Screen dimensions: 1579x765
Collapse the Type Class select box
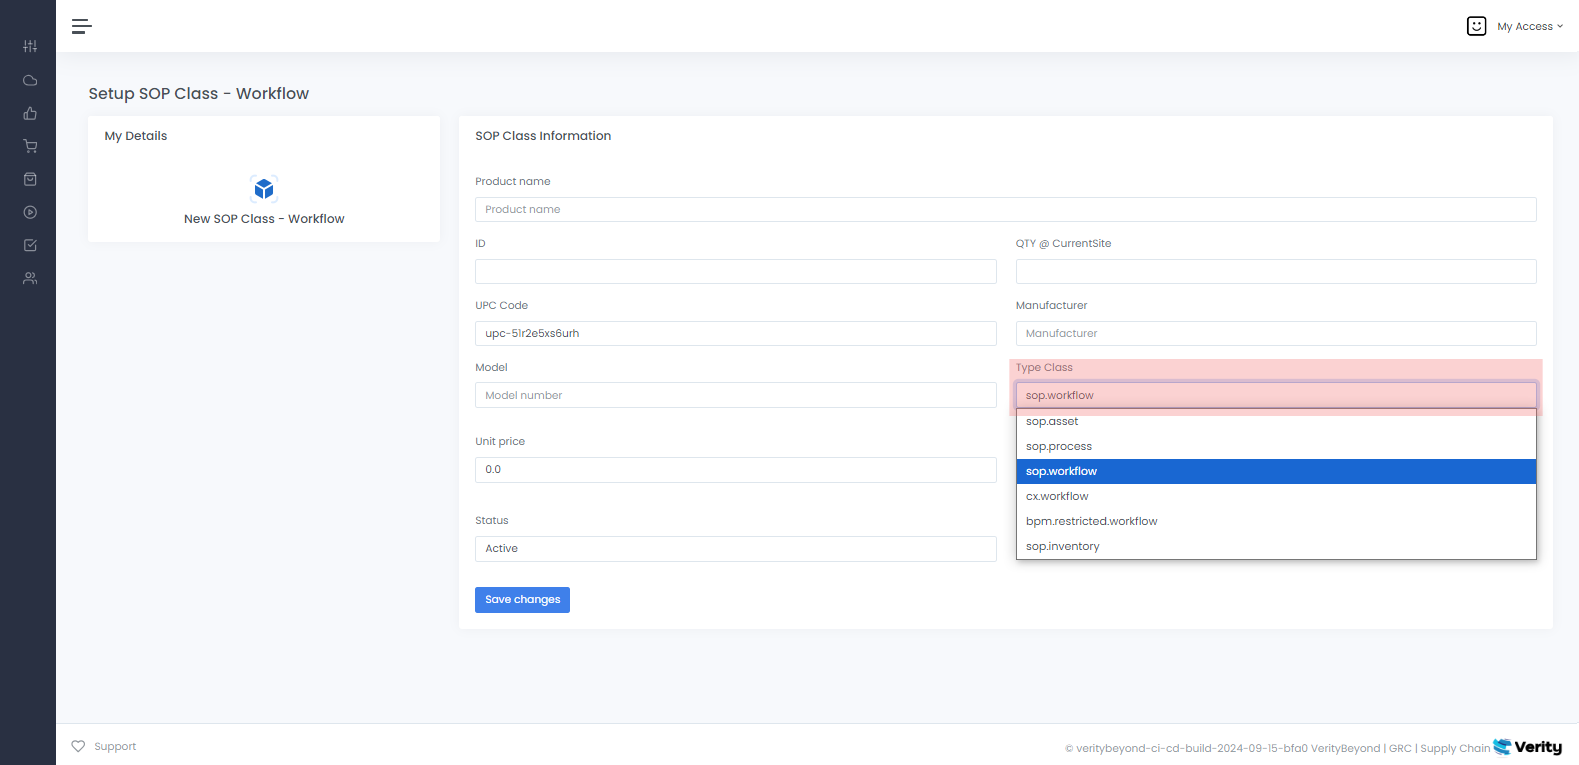pyautogui.click(x=1275, y=395)
